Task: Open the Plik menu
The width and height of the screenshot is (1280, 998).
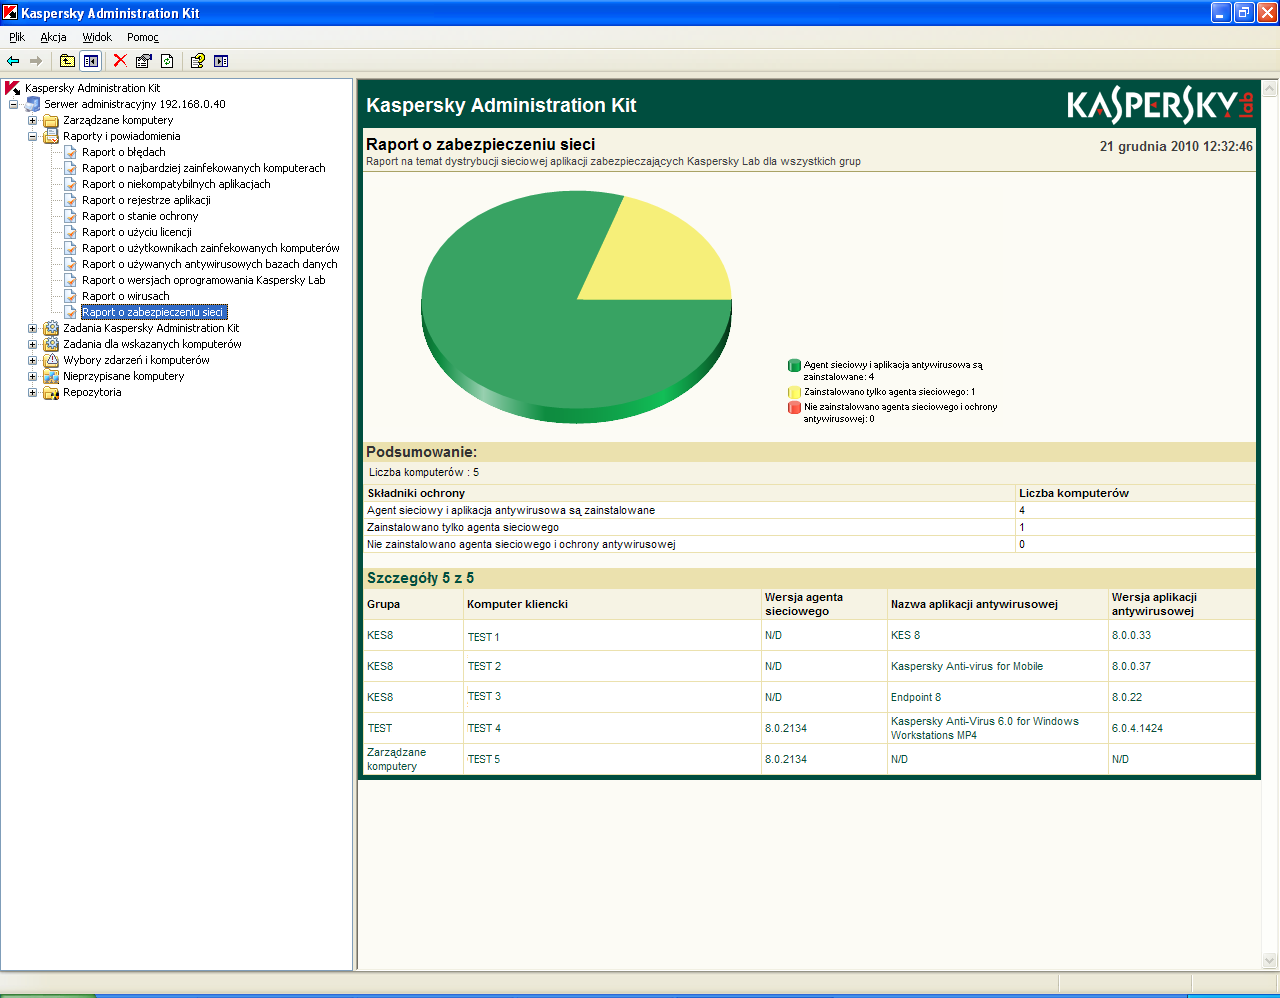Action: [x=17, y=37]
